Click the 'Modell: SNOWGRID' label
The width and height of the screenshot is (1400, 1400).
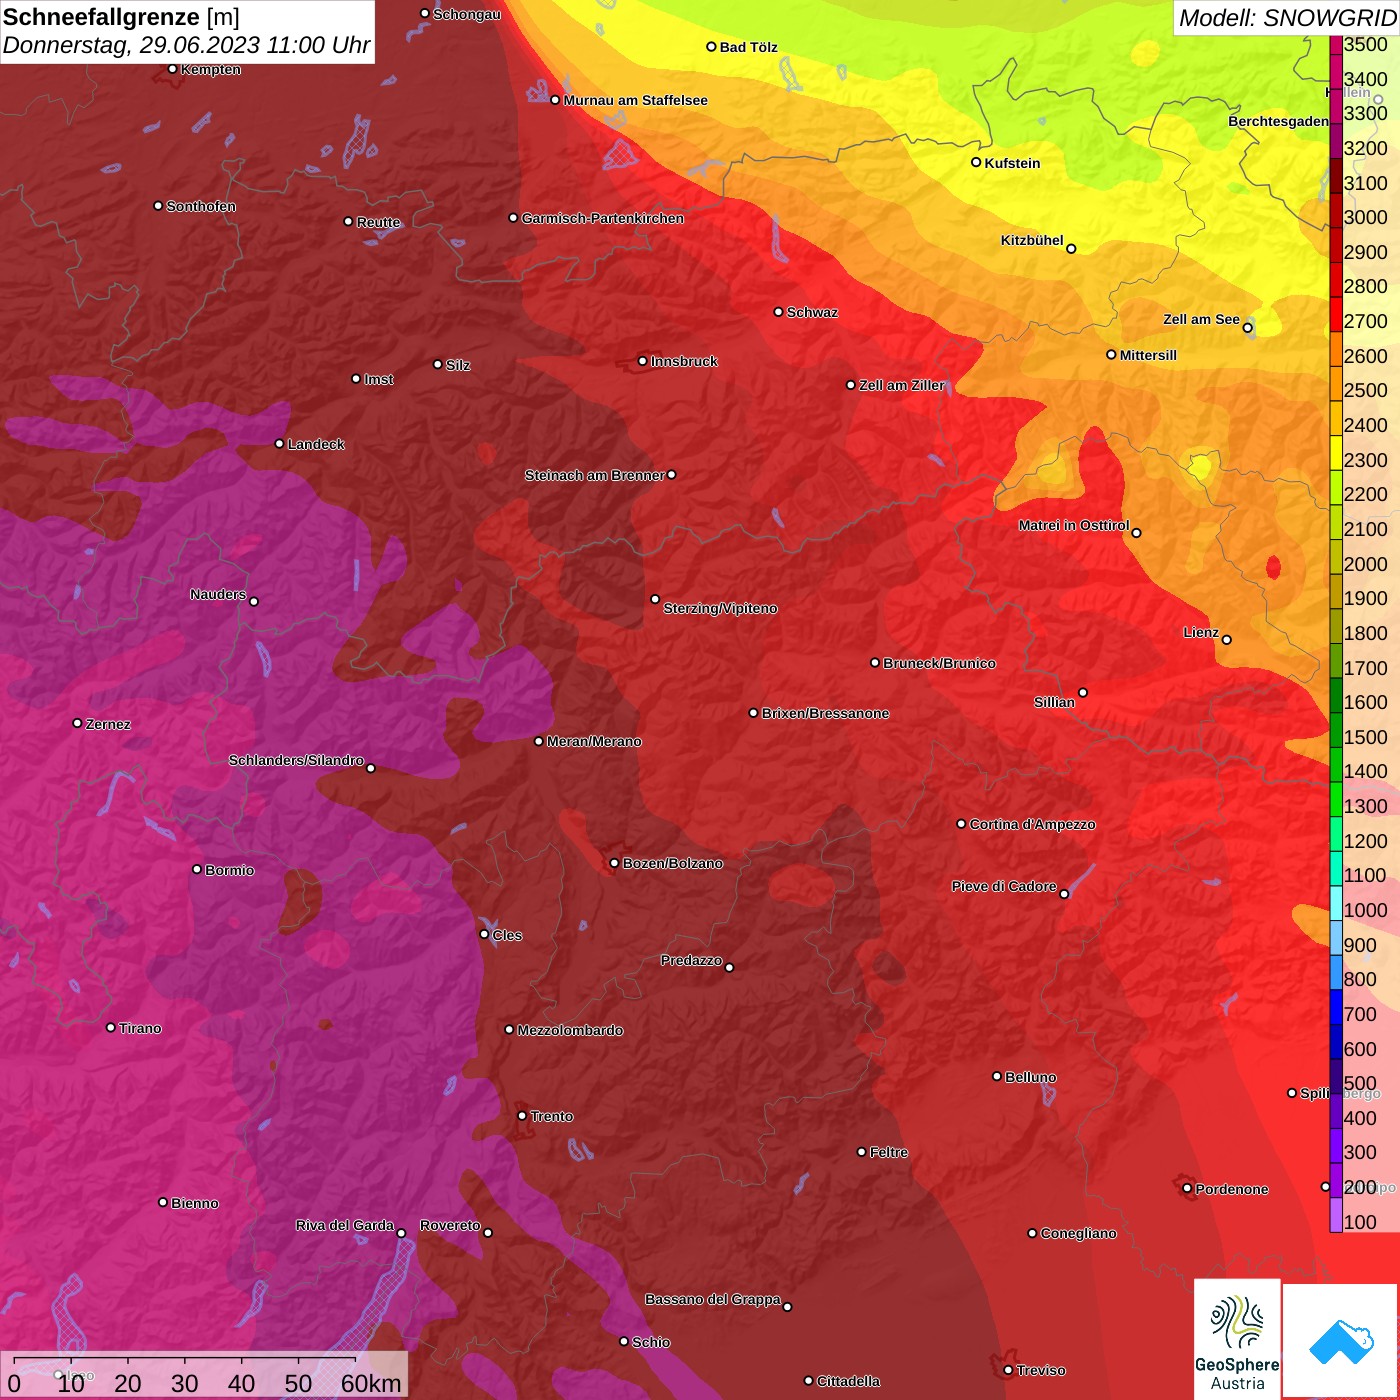tap(1287, 18)
